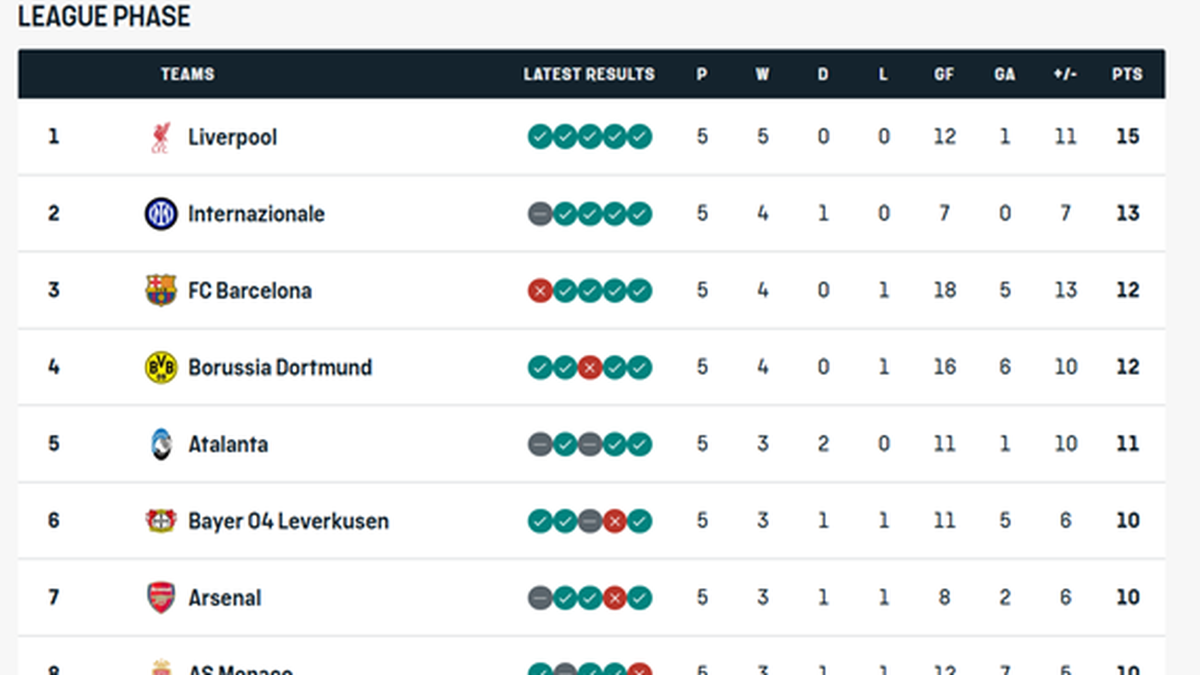Click the Borussia Dortmund BVB crest
1200x675 pixels.
click(161, 367)
